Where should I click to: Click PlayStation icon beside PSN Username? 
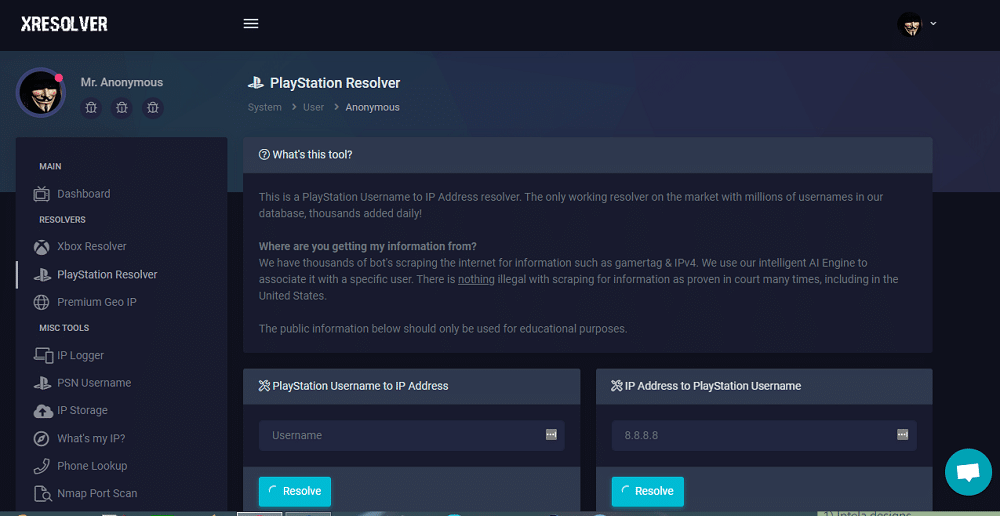click(41, 383)
